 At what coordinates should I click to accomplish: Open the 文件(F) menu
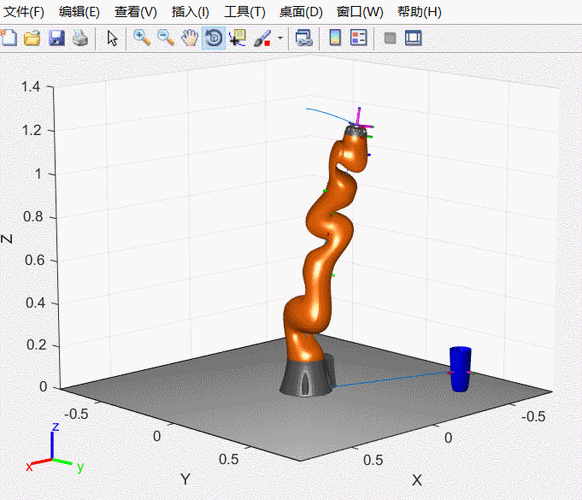tap(24, 12)
